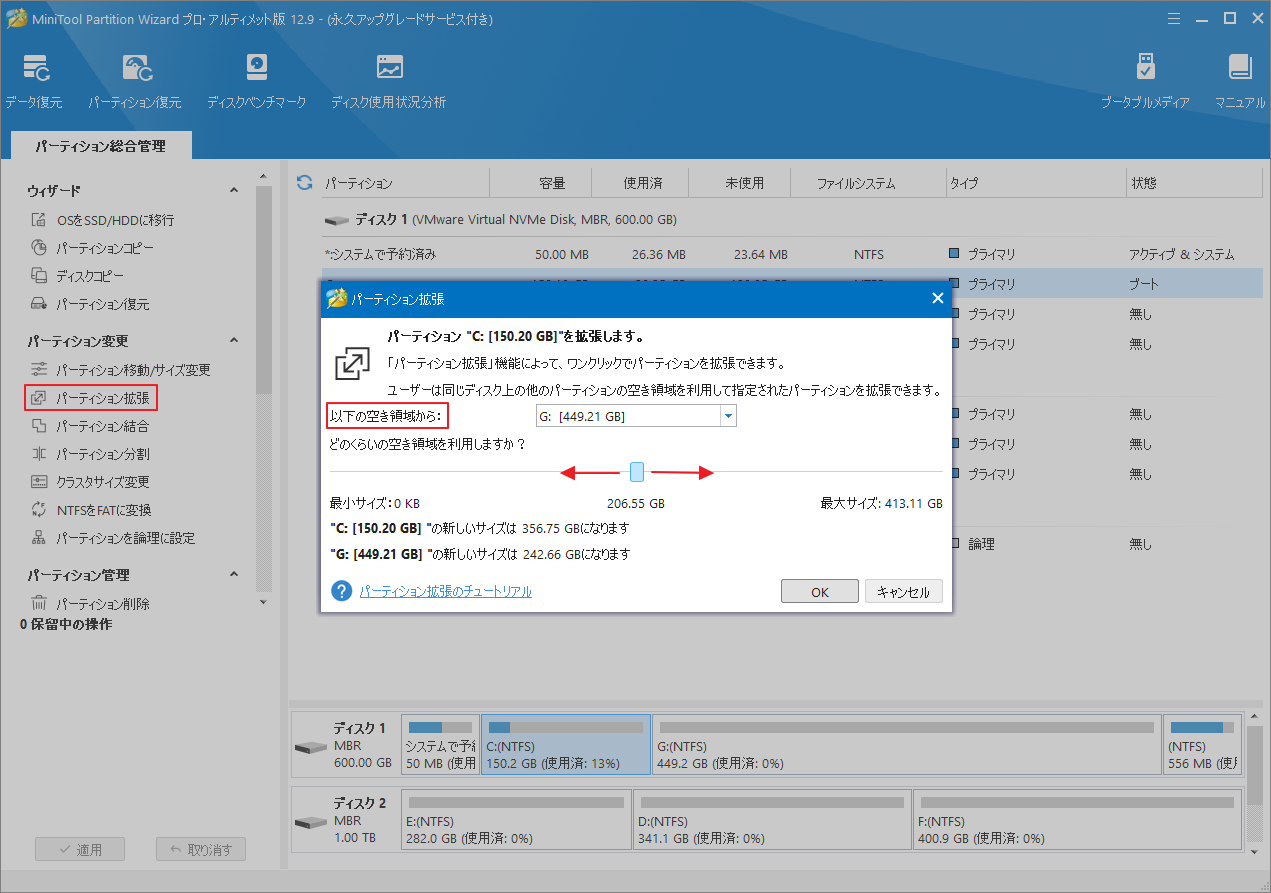Sort by Partition (パーティション) column header
The width and height of the screenshot is (1271, 893).
tap(358, 184)
